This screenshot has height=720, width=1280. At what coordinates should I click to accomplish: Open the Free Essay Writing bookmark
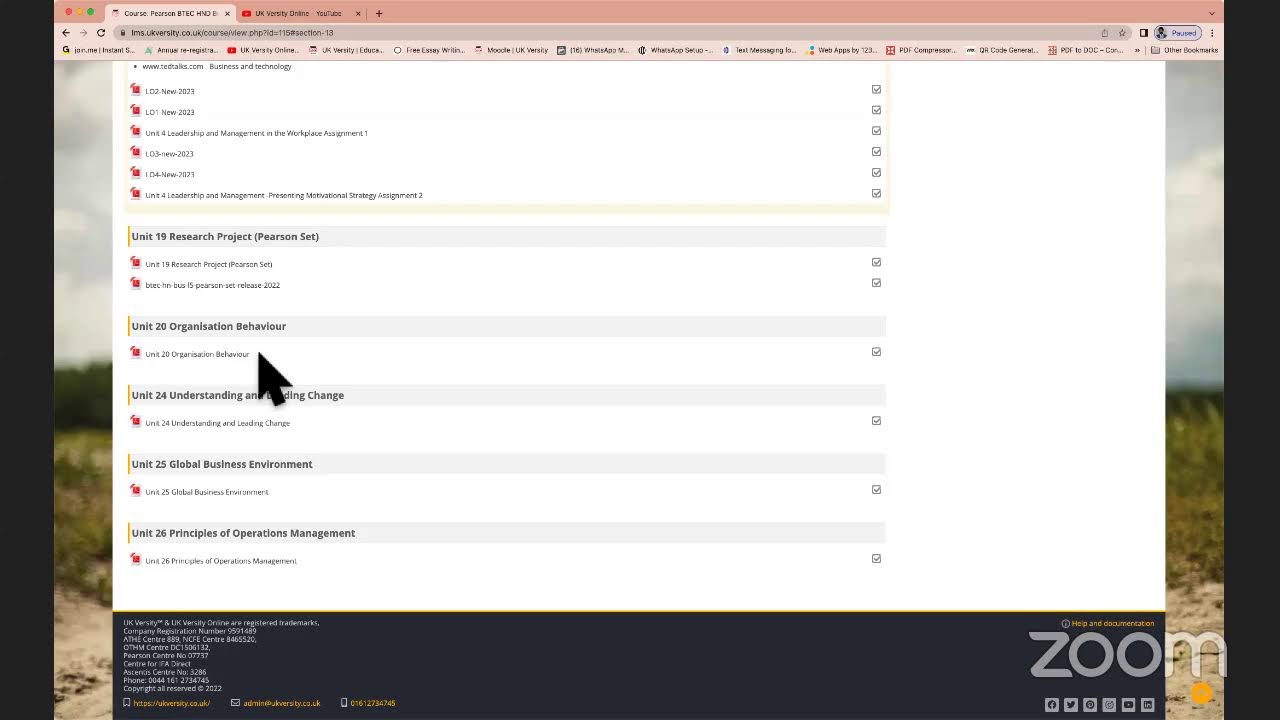pyautogui.click(x=429, y=50)
